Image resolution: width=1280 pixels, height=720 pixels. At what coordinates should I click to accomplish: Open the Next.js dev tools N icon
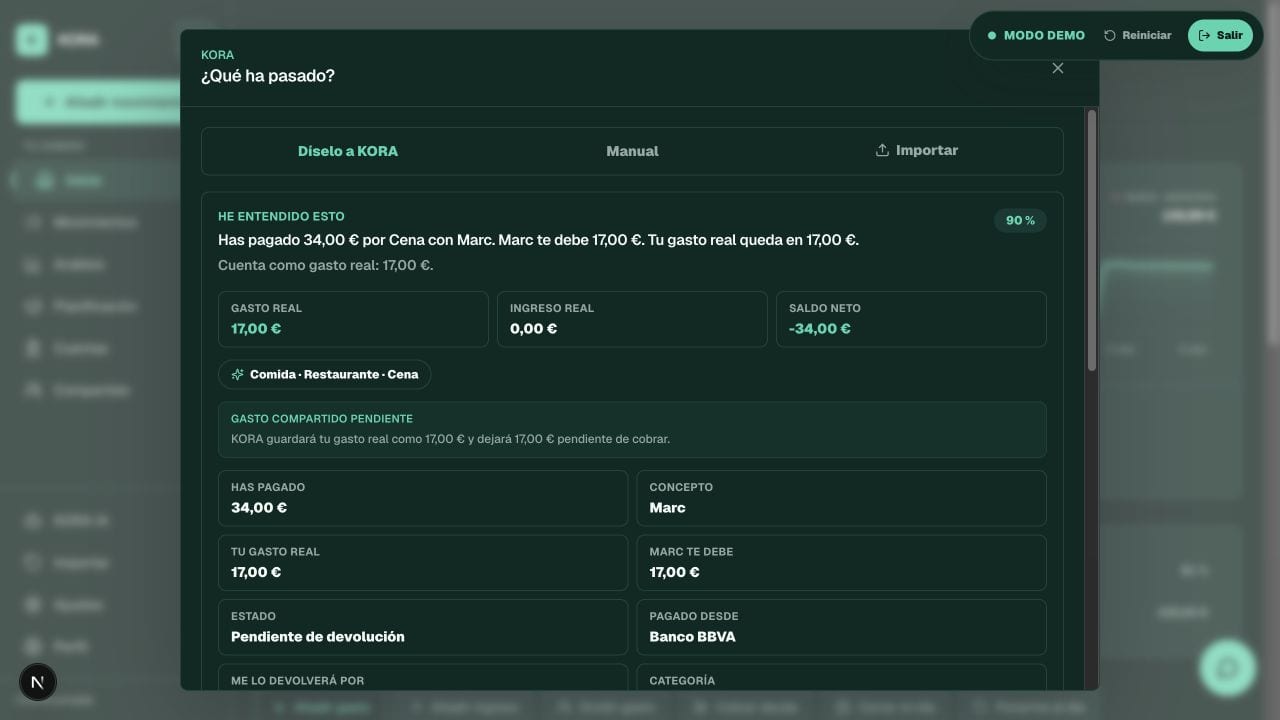[x=38, y=682]
